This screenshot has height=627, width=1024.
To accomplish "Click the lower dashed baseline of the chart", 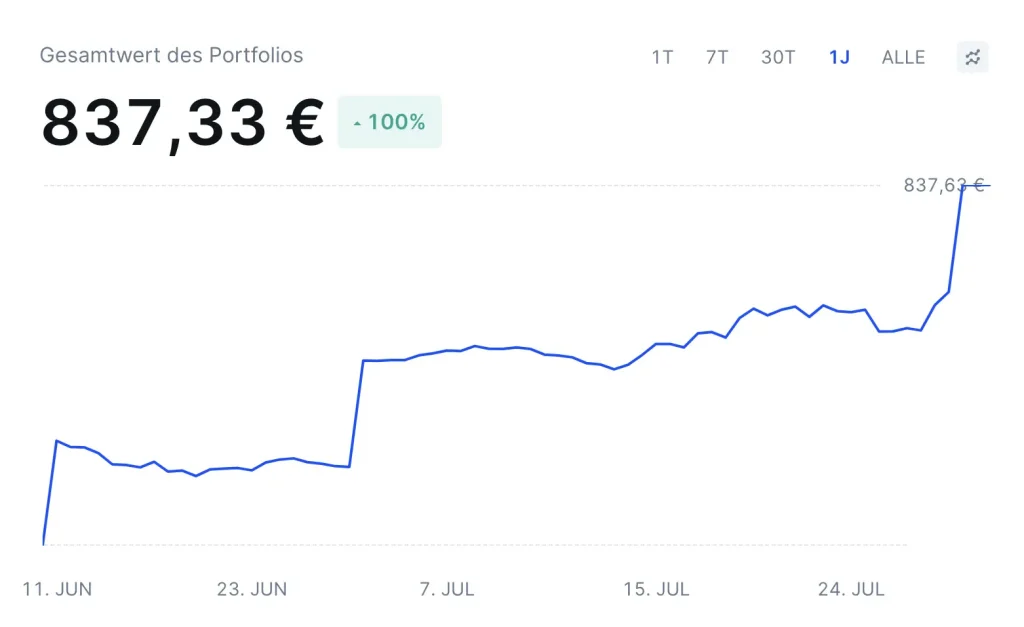I will pos(500,545).
